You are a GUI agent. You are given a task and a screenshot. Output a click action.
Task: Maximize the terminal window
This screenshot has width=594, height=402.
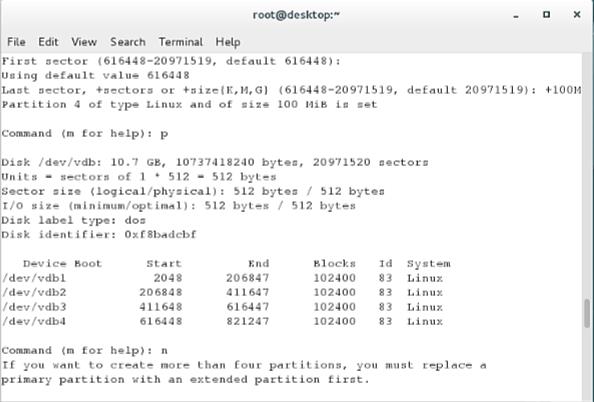pos(546,14)
